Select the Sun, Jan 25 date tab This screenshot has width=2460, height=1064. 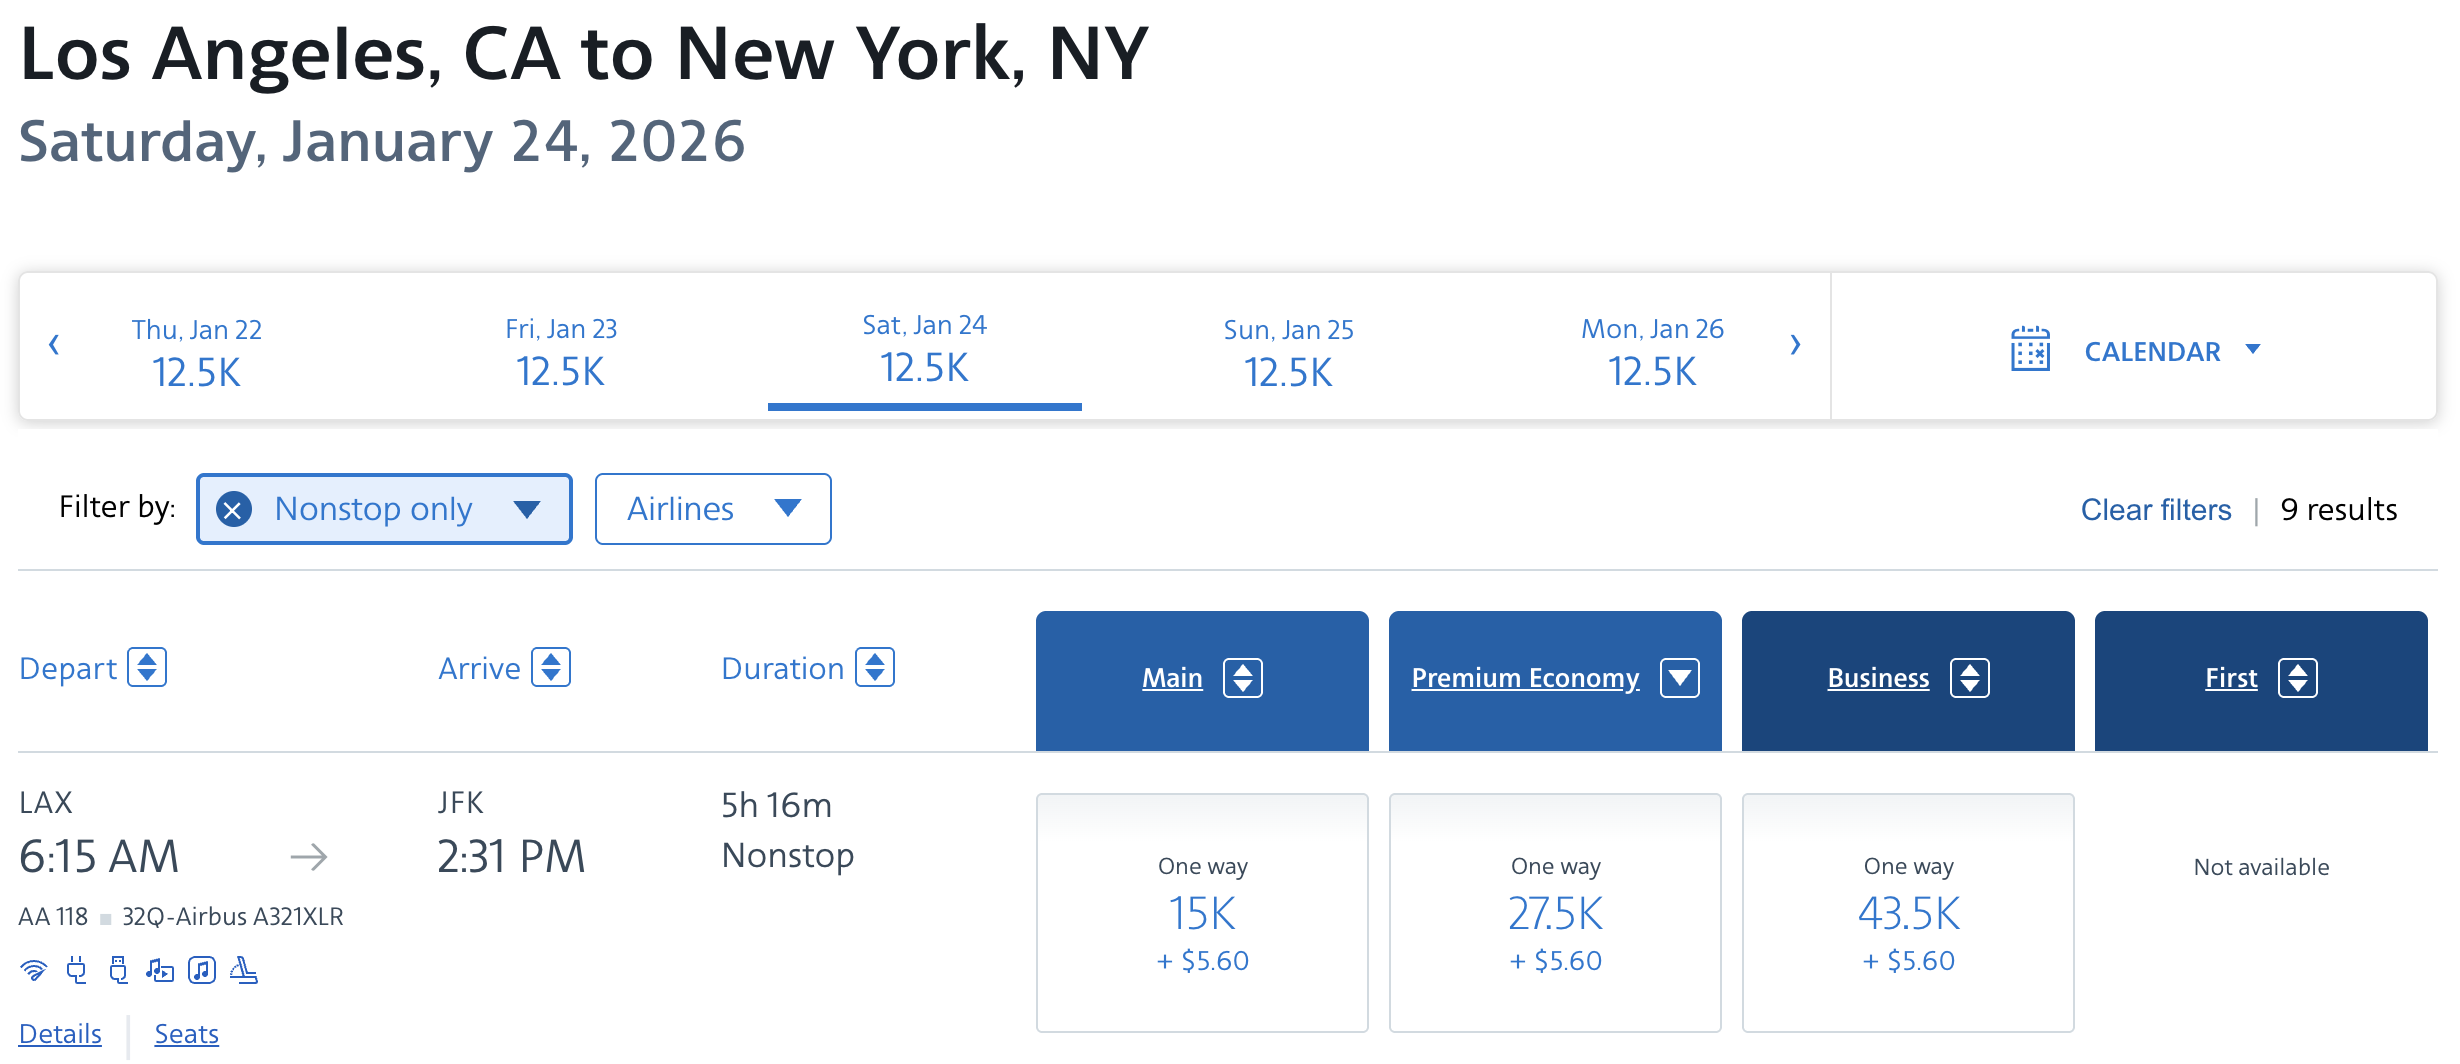1288,350
